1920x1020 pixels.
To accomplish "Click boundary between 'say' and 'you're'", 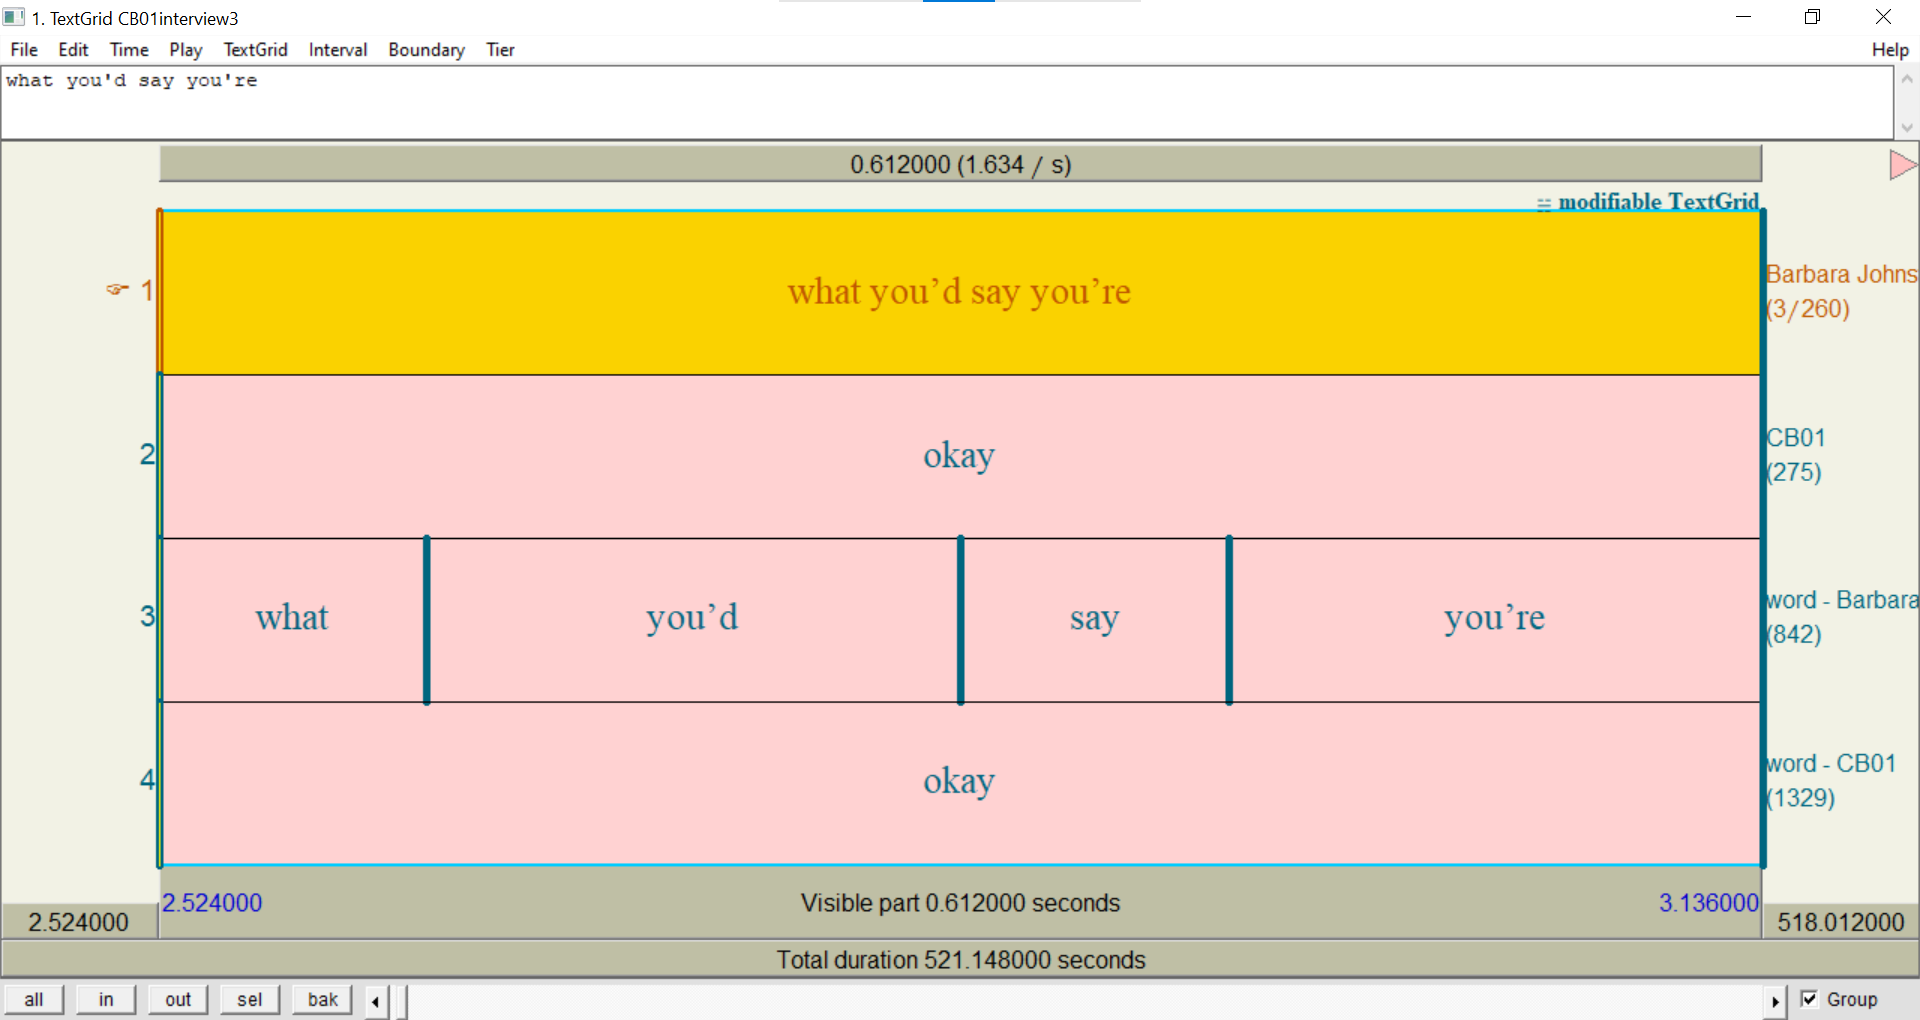I will (x=1229, y=620).
